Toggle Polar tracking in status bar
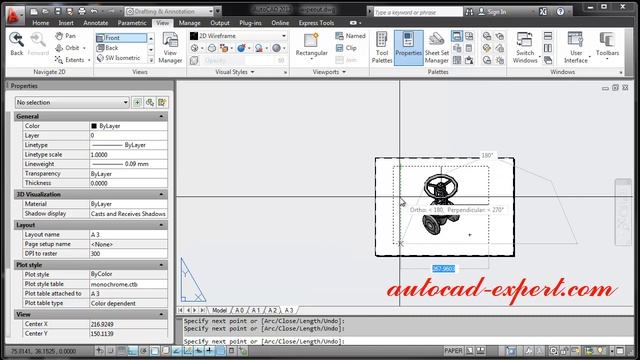This screenshot has width=640, height=360. point(143,351)
